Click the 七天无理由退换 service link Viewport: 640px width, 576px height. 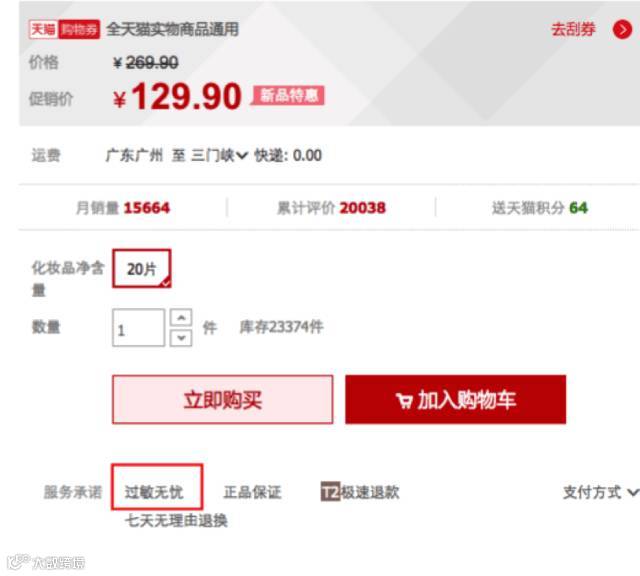point(176,520)
